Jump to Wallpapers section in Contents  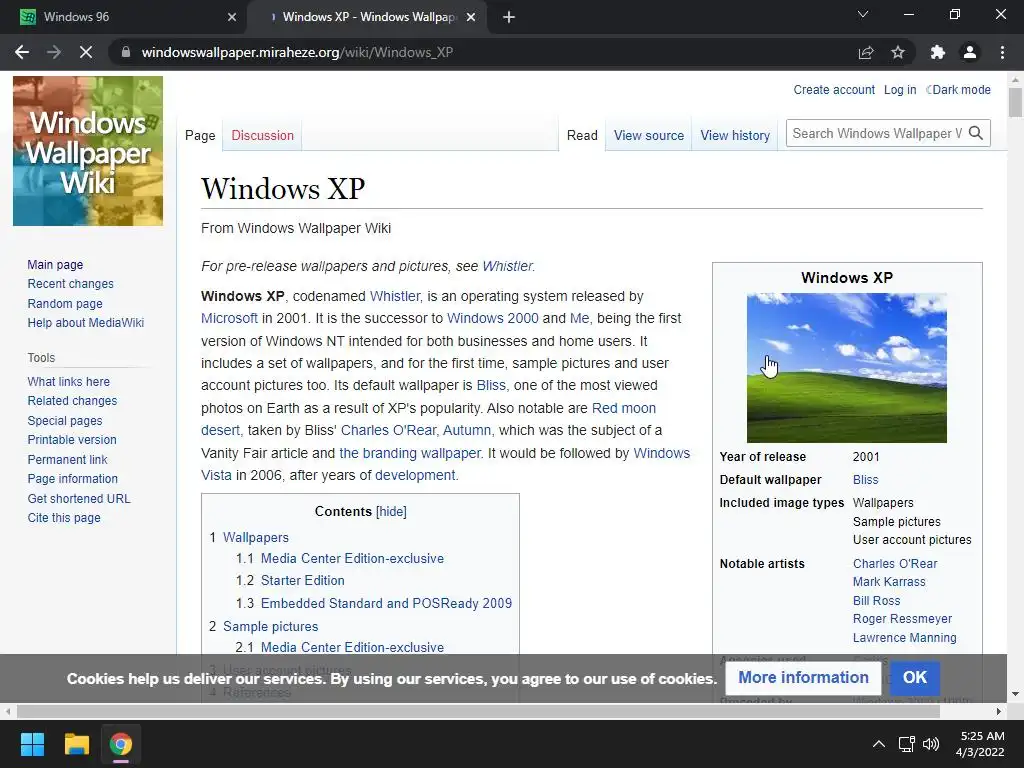click(255, 537)
